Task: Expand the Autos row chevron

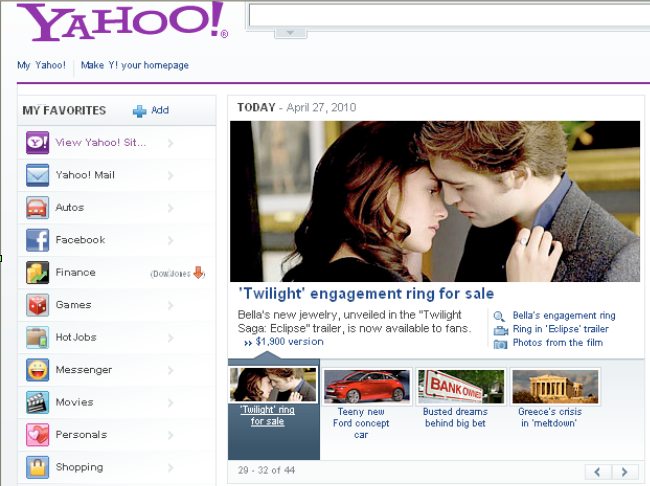Action: pos(171,208)
